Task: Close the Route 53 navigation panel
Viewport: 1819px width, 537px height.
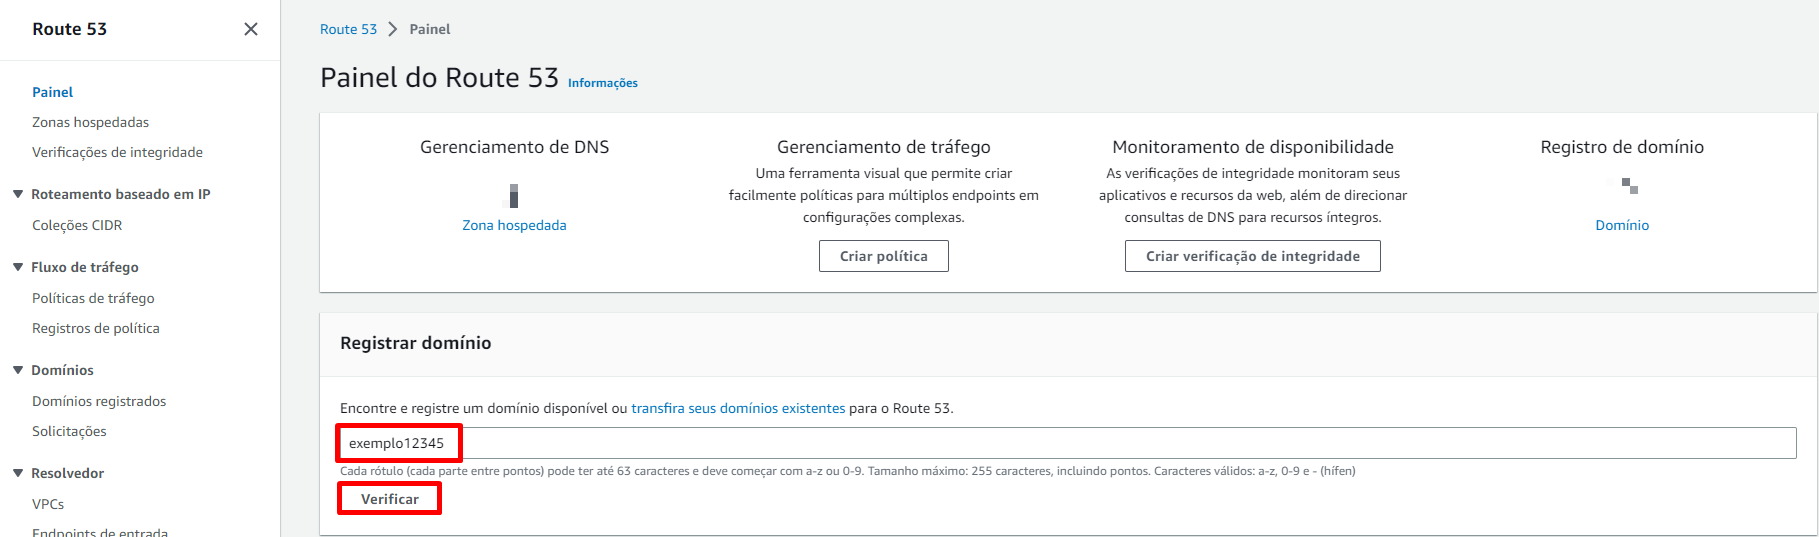Action: pyautogui.click(x=251, y=29)
